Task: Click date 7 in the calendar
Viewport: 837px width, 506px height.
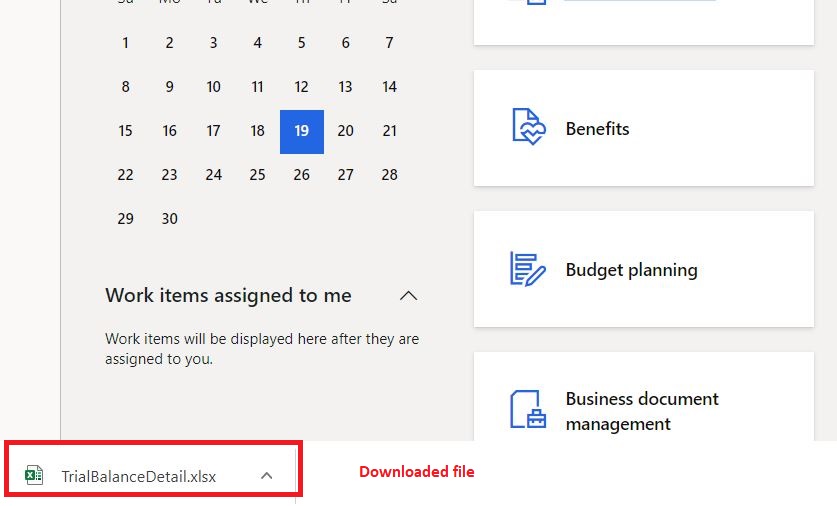Action: 390,43
